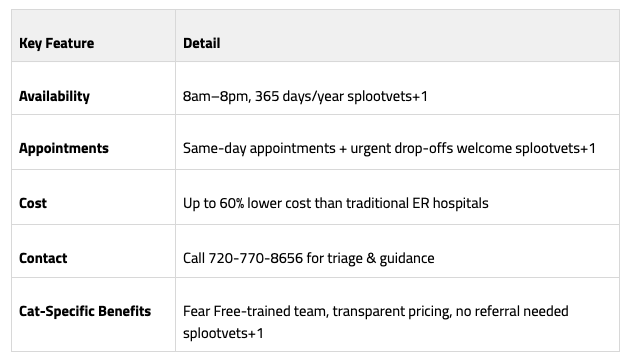The width and height of the screenshot is (632, 364).
Task: Click the Key Feature column header
Action: click(56, 43)
